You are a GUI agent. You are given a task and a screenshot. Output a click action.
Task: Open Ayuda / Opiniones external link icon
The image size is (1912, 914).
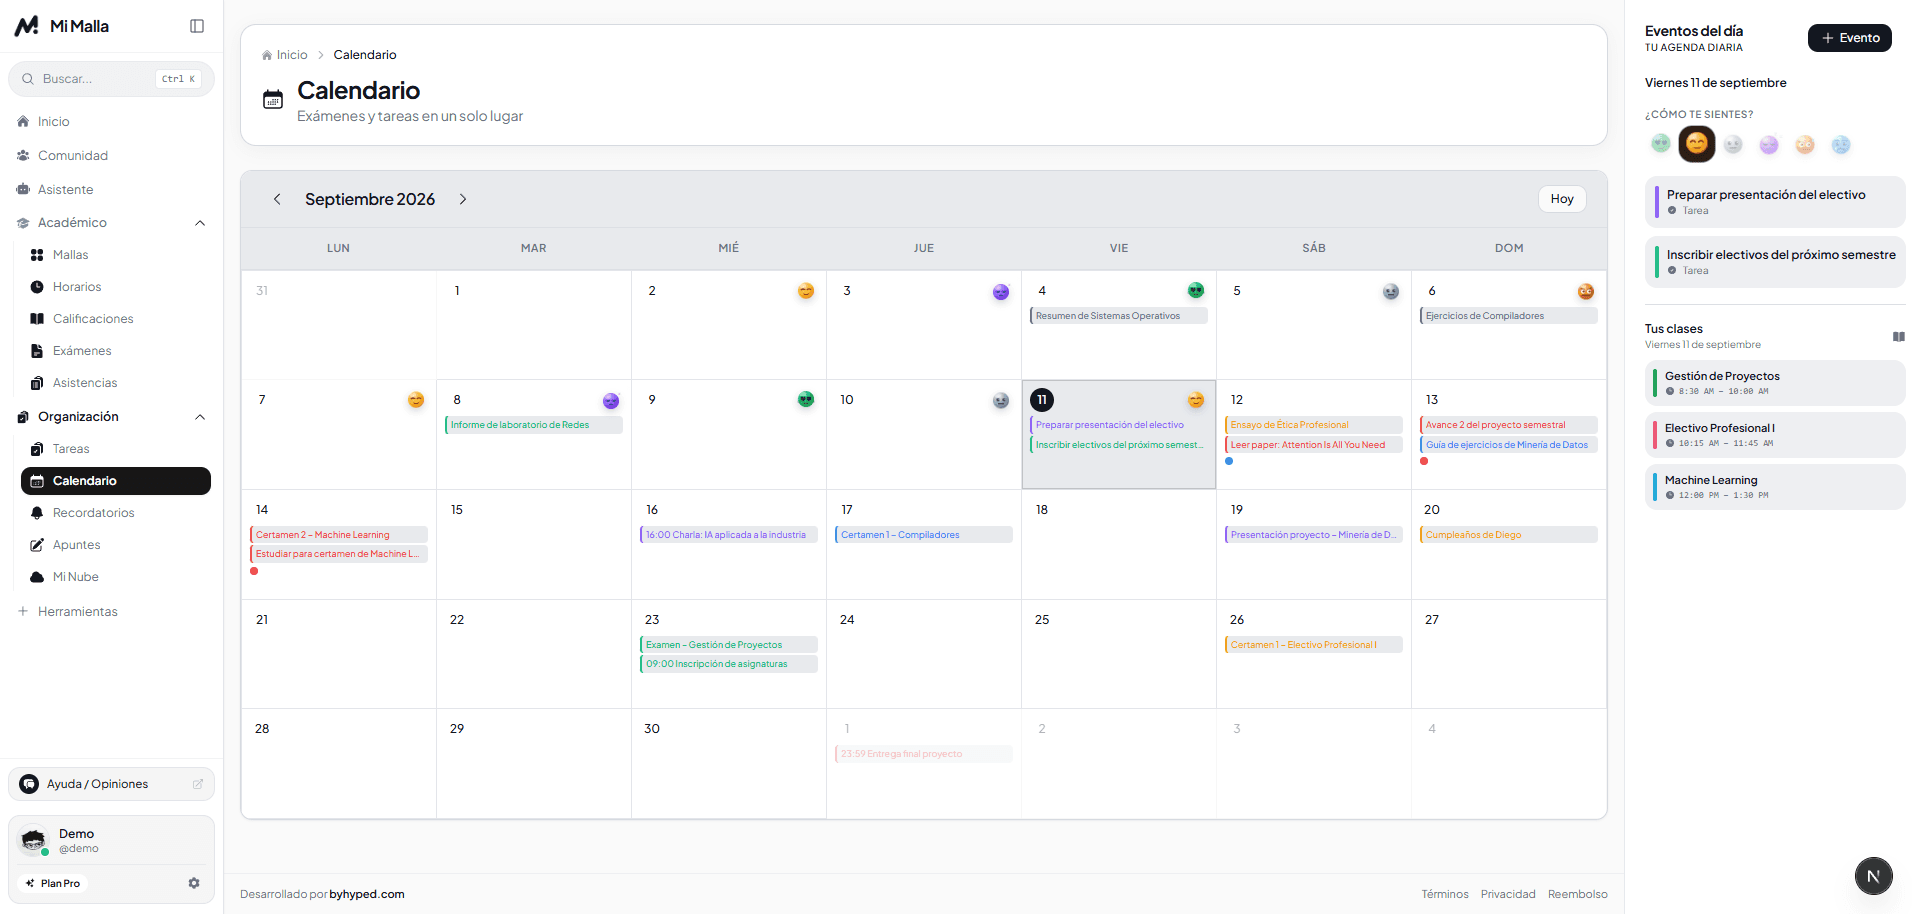tap(198, 784)
